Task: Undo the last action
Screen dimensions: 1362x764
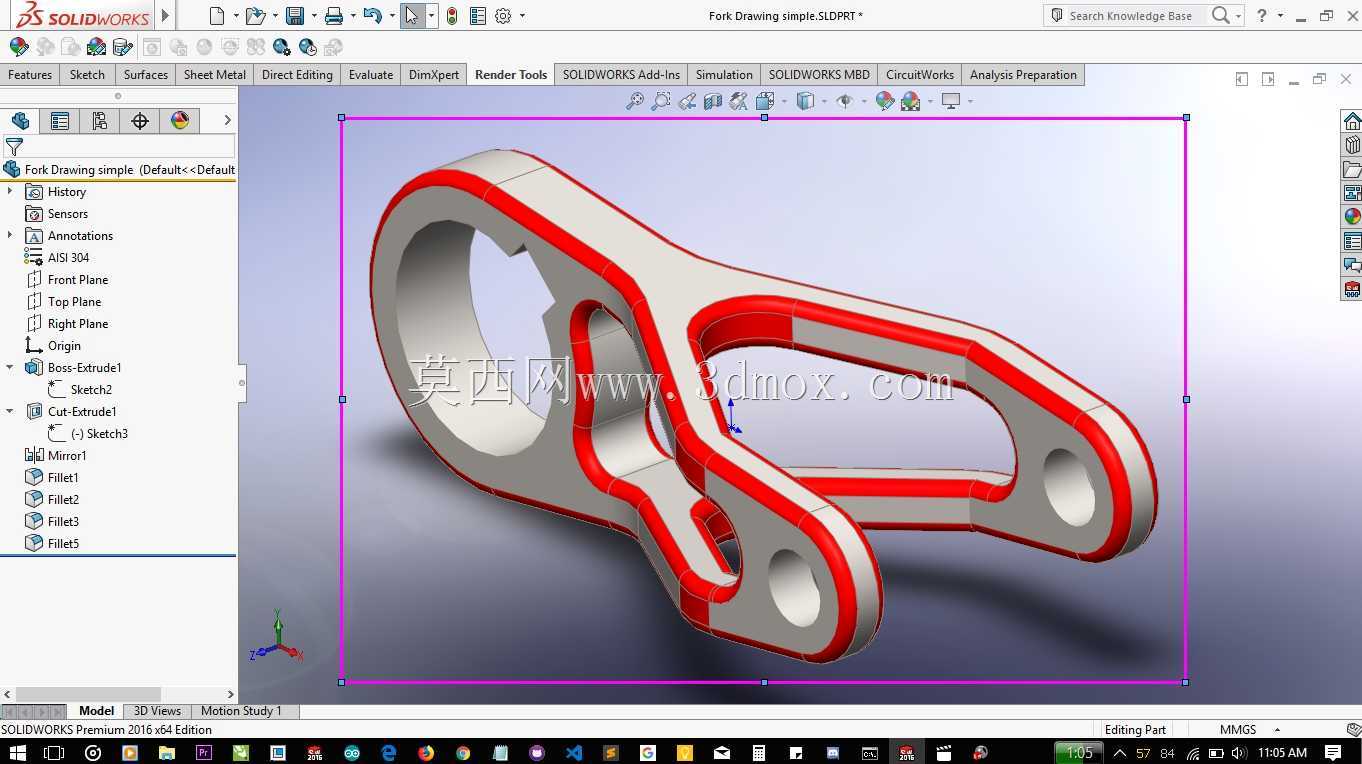Action: point(373,15)
